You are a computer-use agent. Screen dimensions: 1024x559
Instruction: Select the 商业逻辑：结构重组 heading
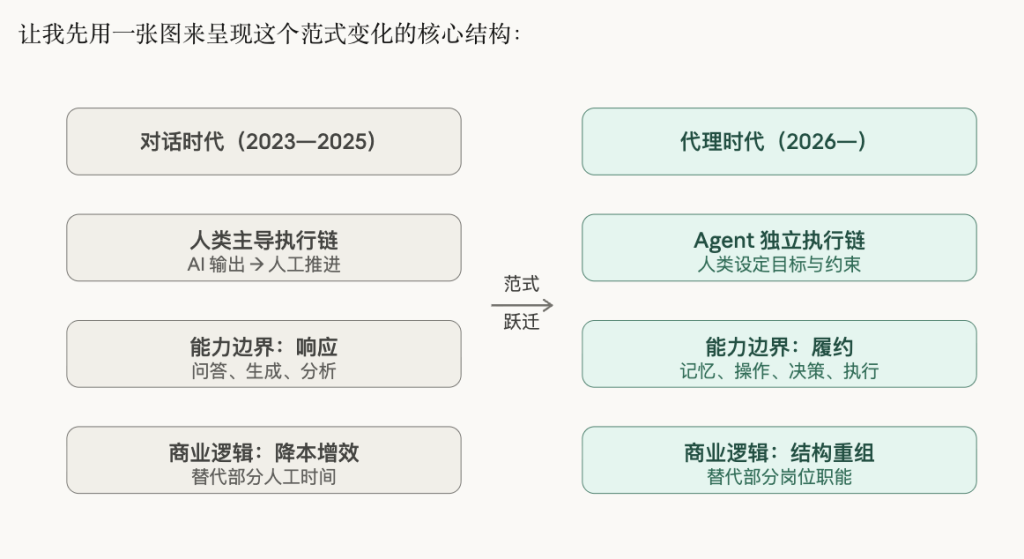pos(779,453)
